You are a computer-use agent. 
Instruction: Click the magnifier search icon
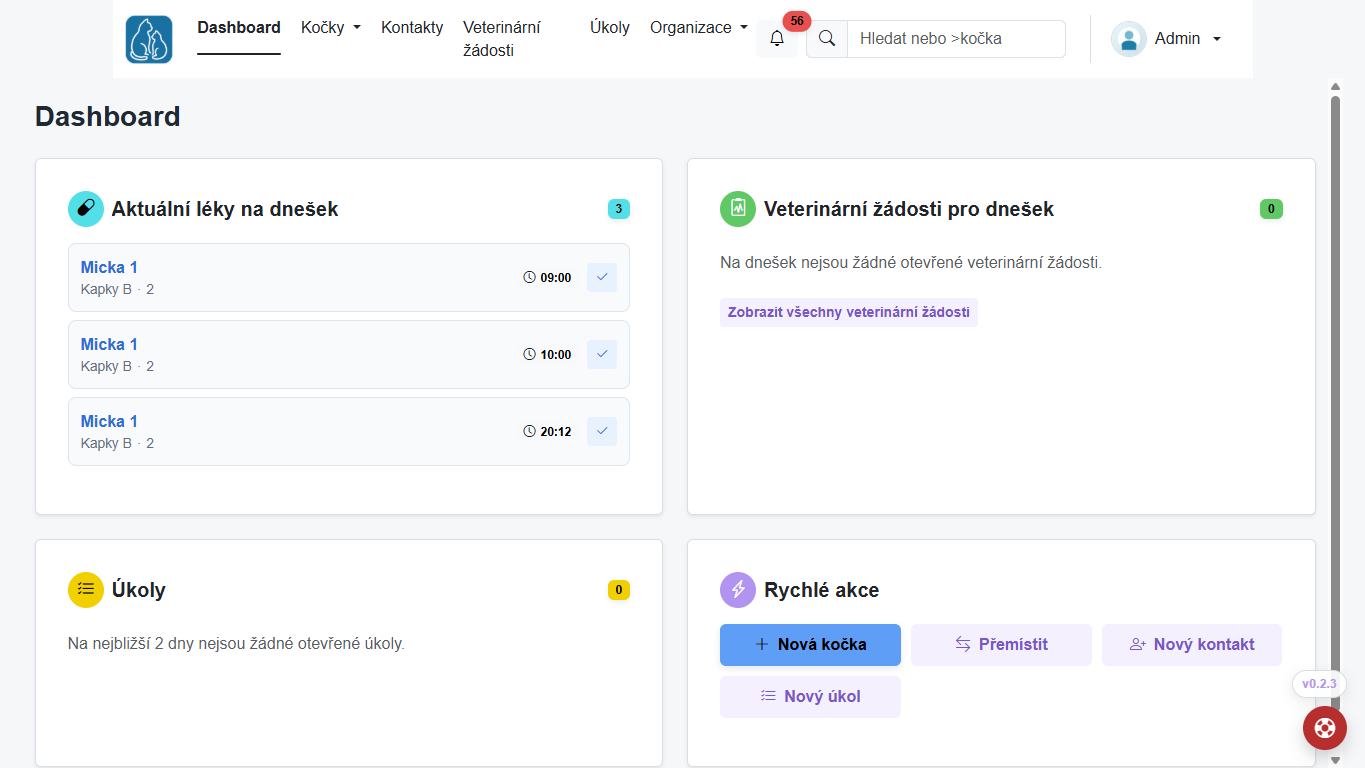click(827, 39)
